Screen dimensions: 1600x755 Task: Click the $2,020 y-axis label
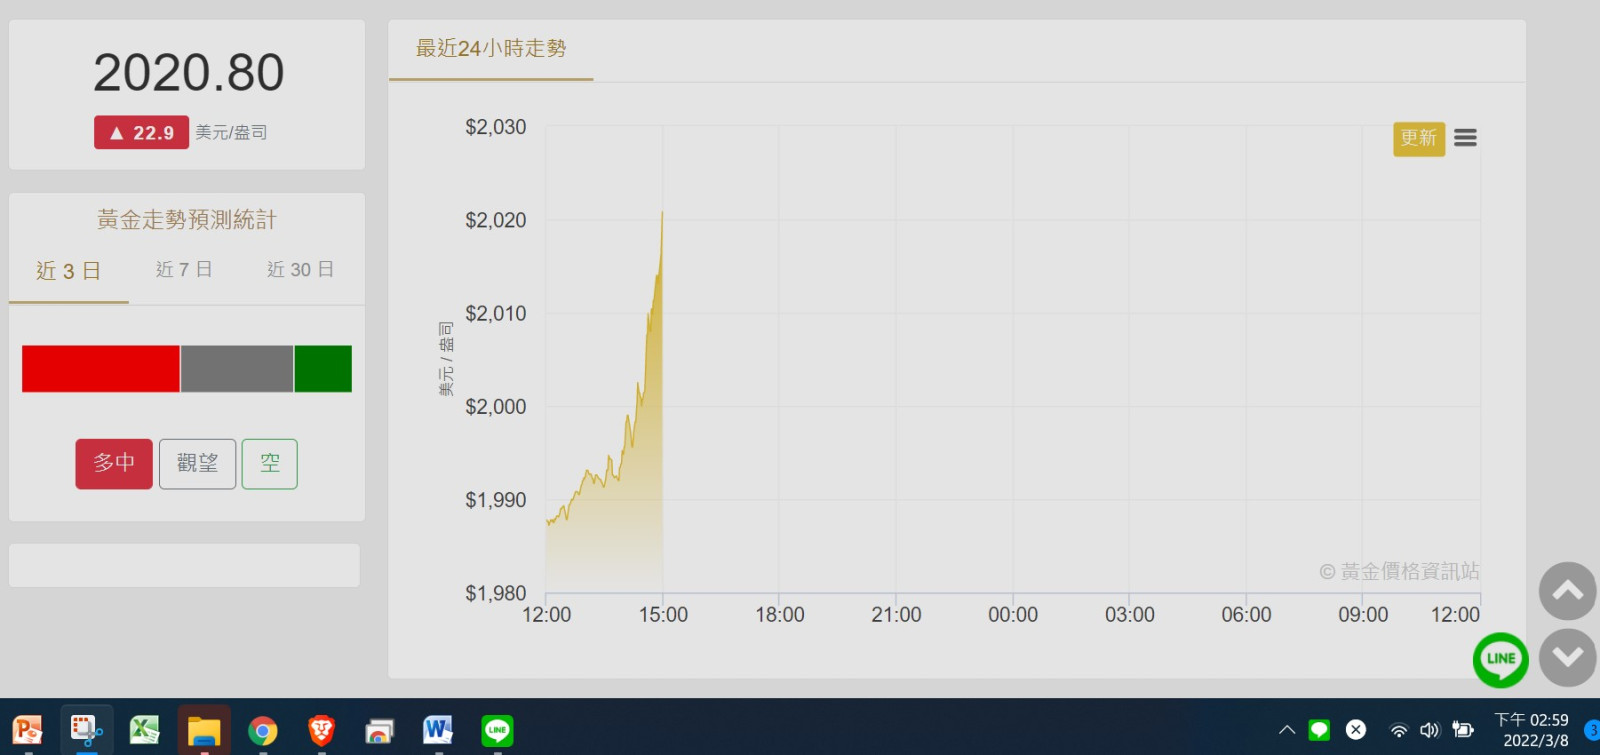[x=495, y=220]
